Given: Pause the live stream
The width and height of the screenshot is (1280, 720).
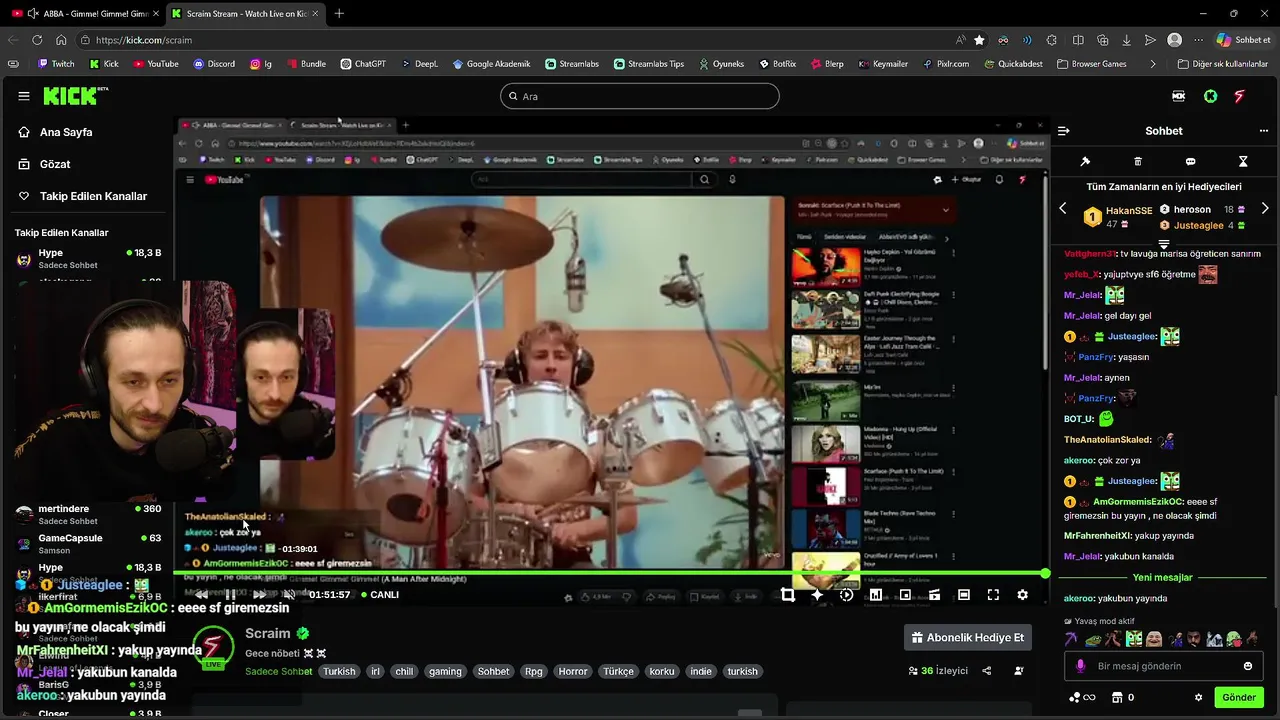Looking at the screenshot, I should pos(230,595).
